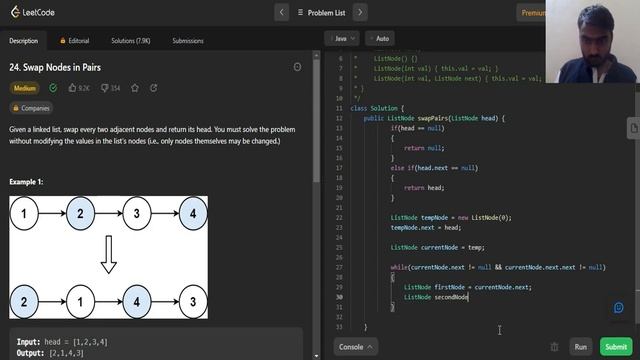This screenshot has width=640, height=360.
Task: Open the Editorial tab
Action: 75,41
